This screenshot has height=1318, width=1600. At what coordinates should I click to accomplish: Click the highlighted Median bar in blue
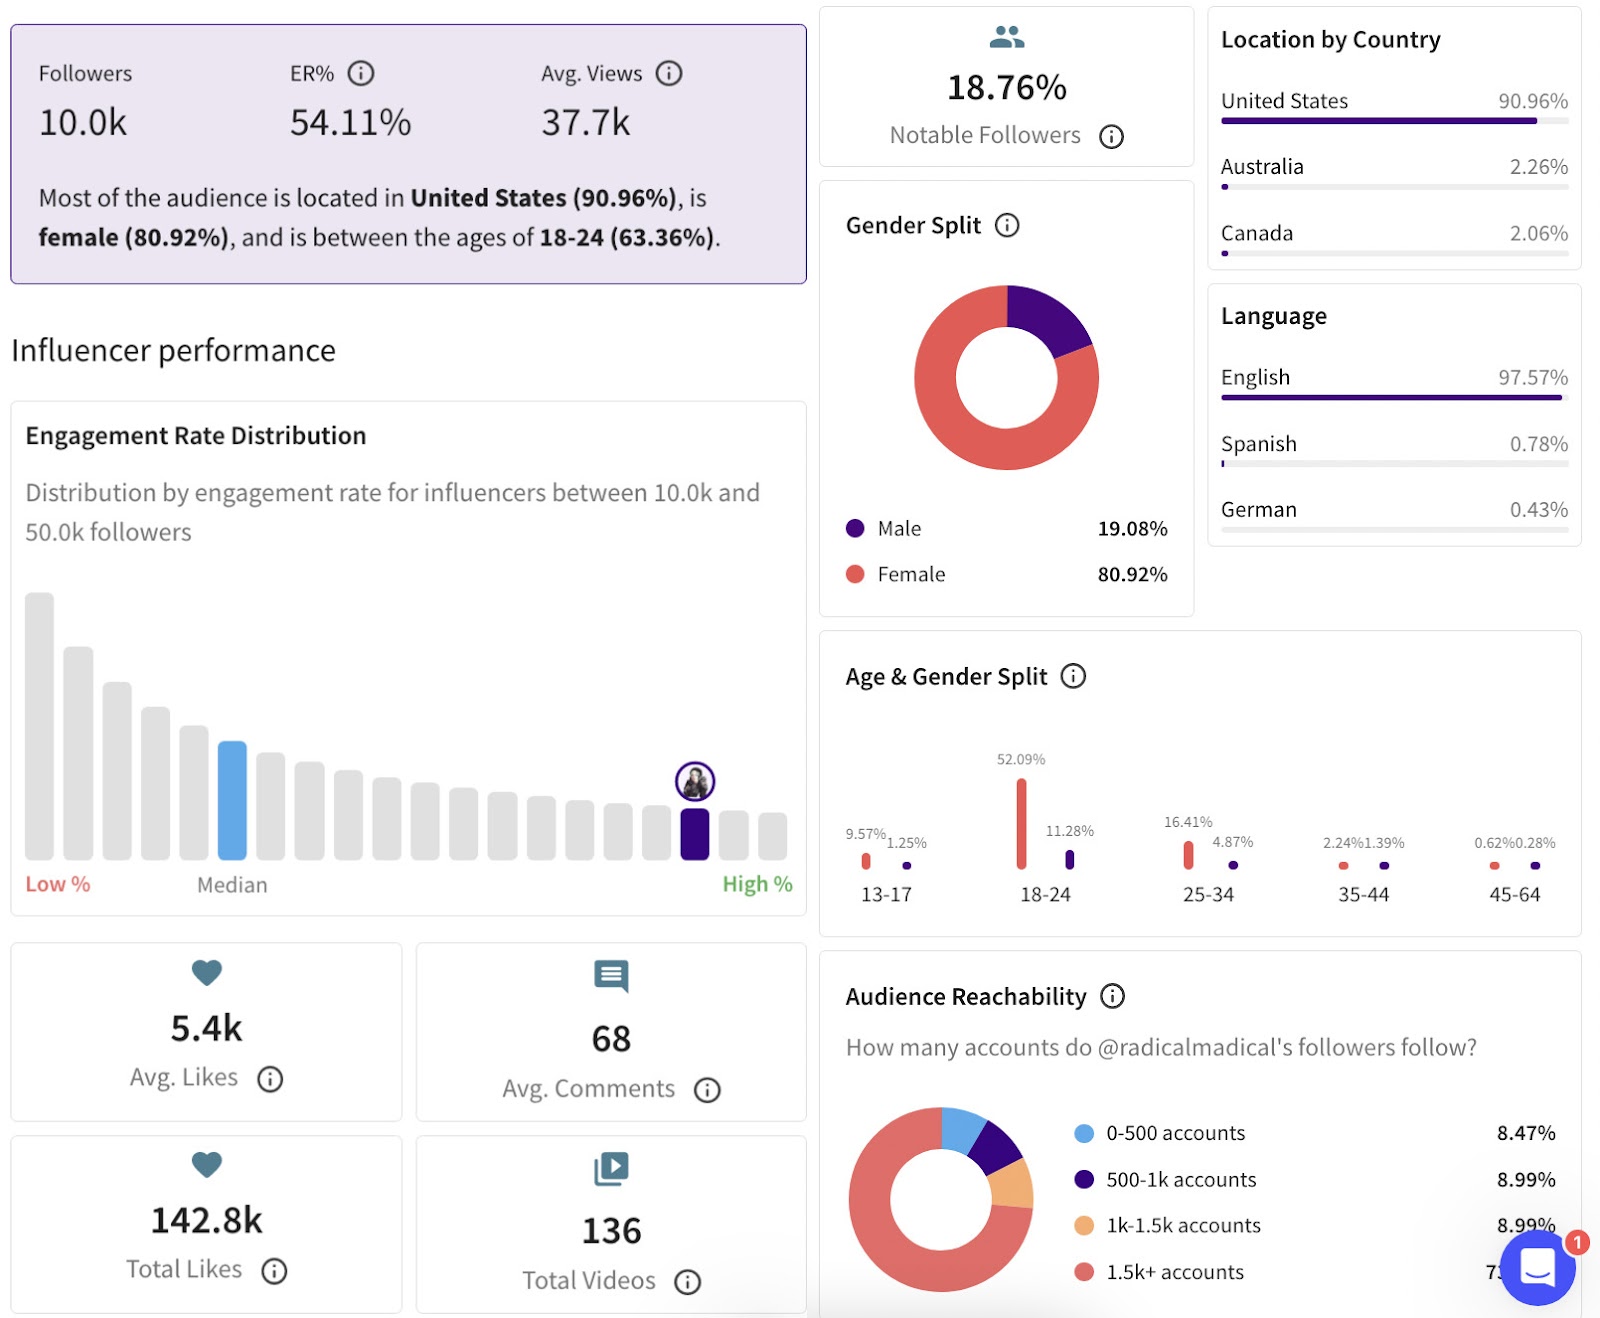230,800
